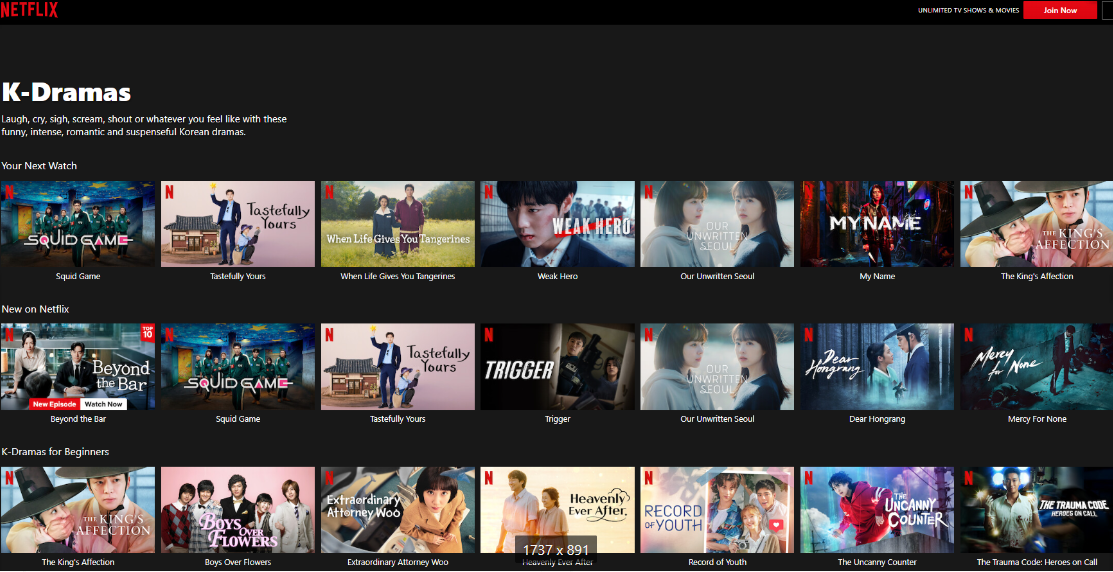The height and width of the screenshot is (572, 1113).
Task: Select the Dear Hongrang thumbnail
Action: point(877,366)
